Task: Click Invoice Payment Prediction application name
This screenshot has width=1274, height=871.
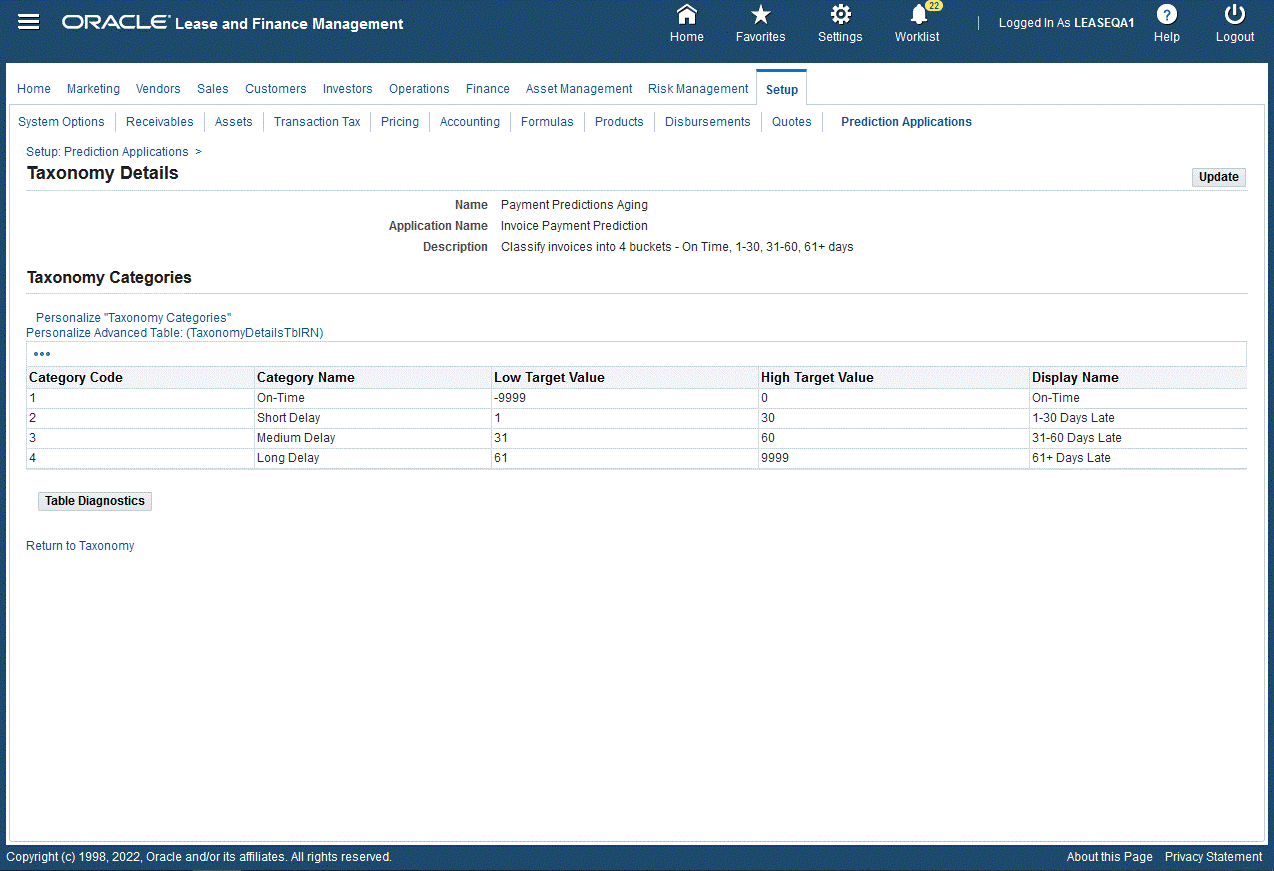Action: [574, 226]
